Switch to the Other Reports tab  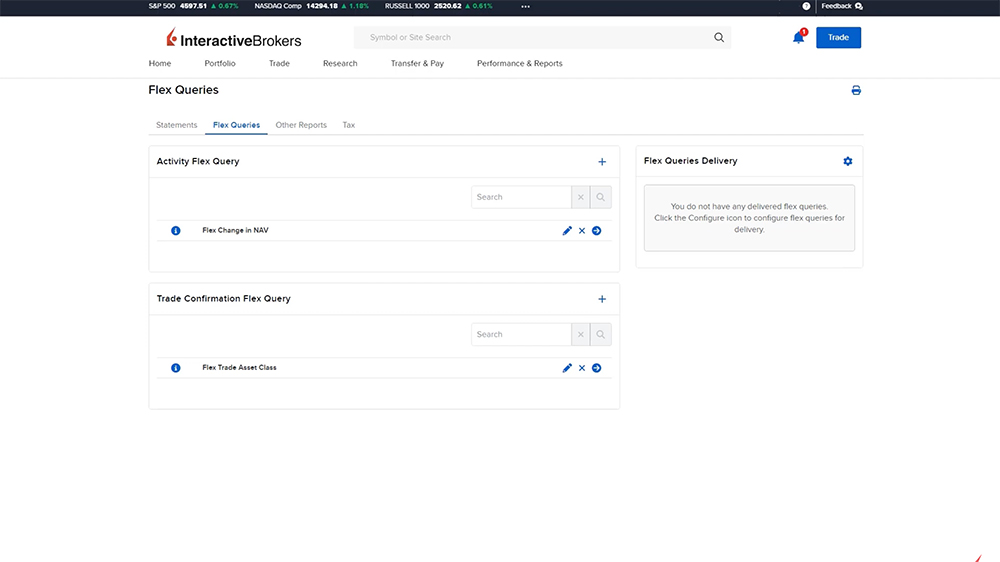[x=301, y=125]
